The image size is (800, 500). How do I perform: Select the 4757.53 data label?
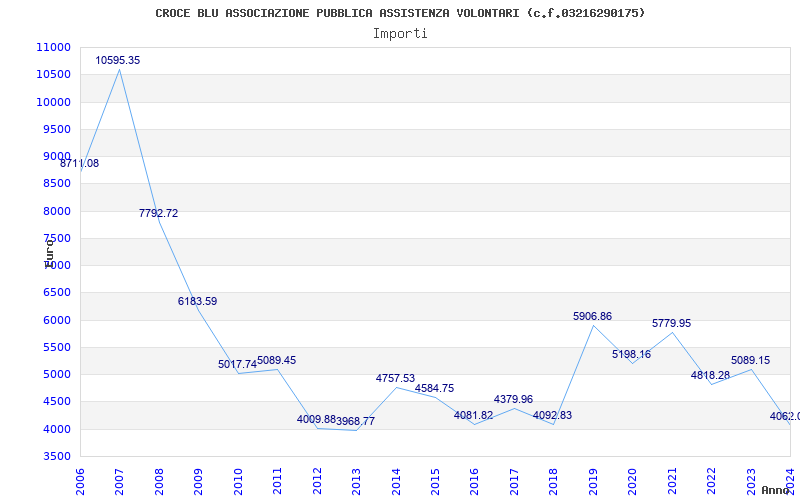tap(395, 378)
